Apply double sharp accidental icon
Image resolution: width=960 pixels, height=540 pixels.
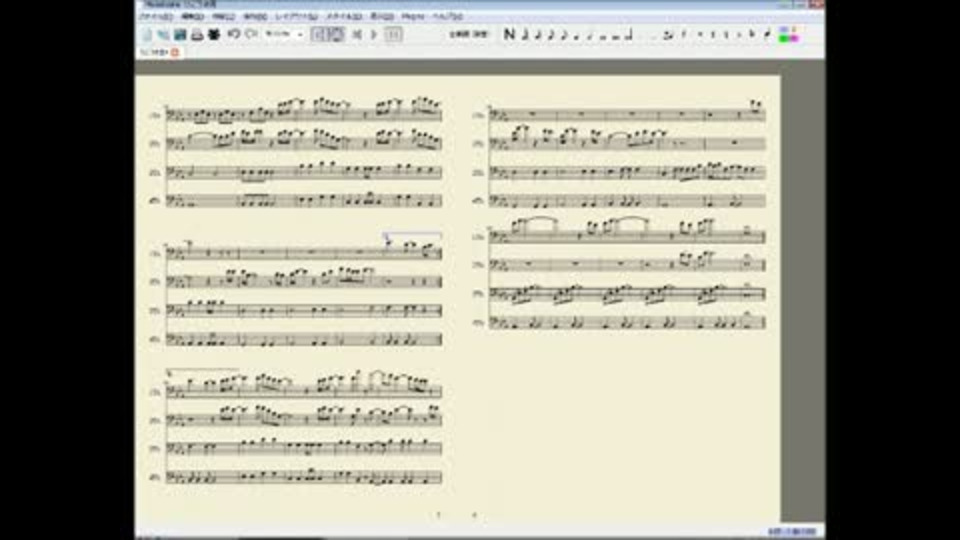699,35
